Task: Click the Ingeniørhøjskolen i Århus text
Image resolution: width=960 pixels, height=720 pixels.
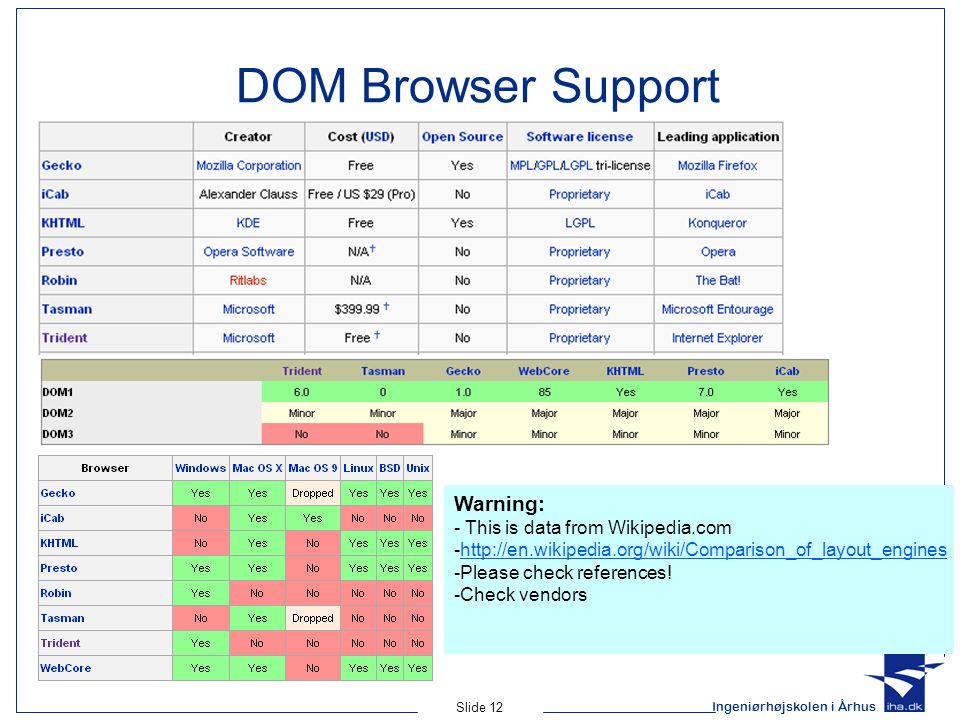Action: coord(794,707)
